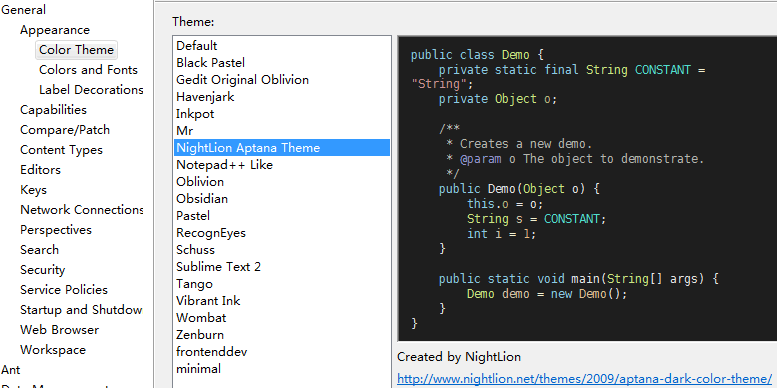Open the nightlion.net aptana theme link
Viewport: 777px width, 388px height.
coord(585,379)
